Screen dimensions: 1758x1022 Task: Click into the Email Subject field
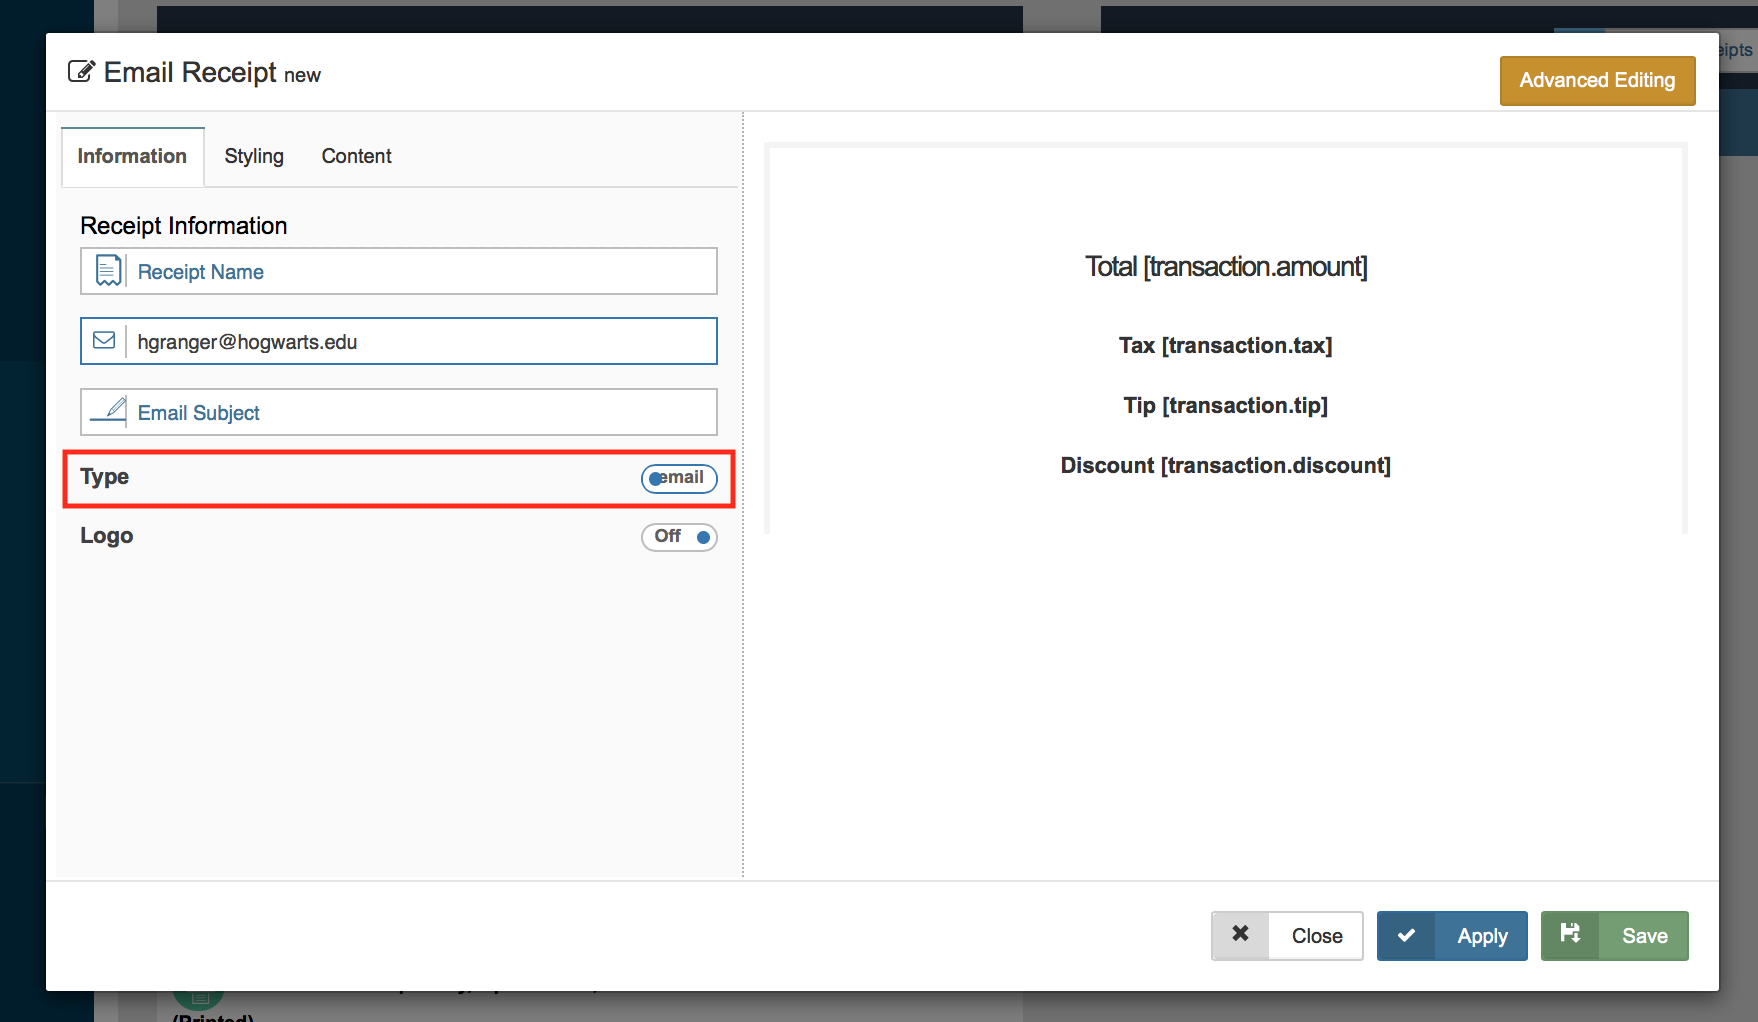[x=420, y=413]
